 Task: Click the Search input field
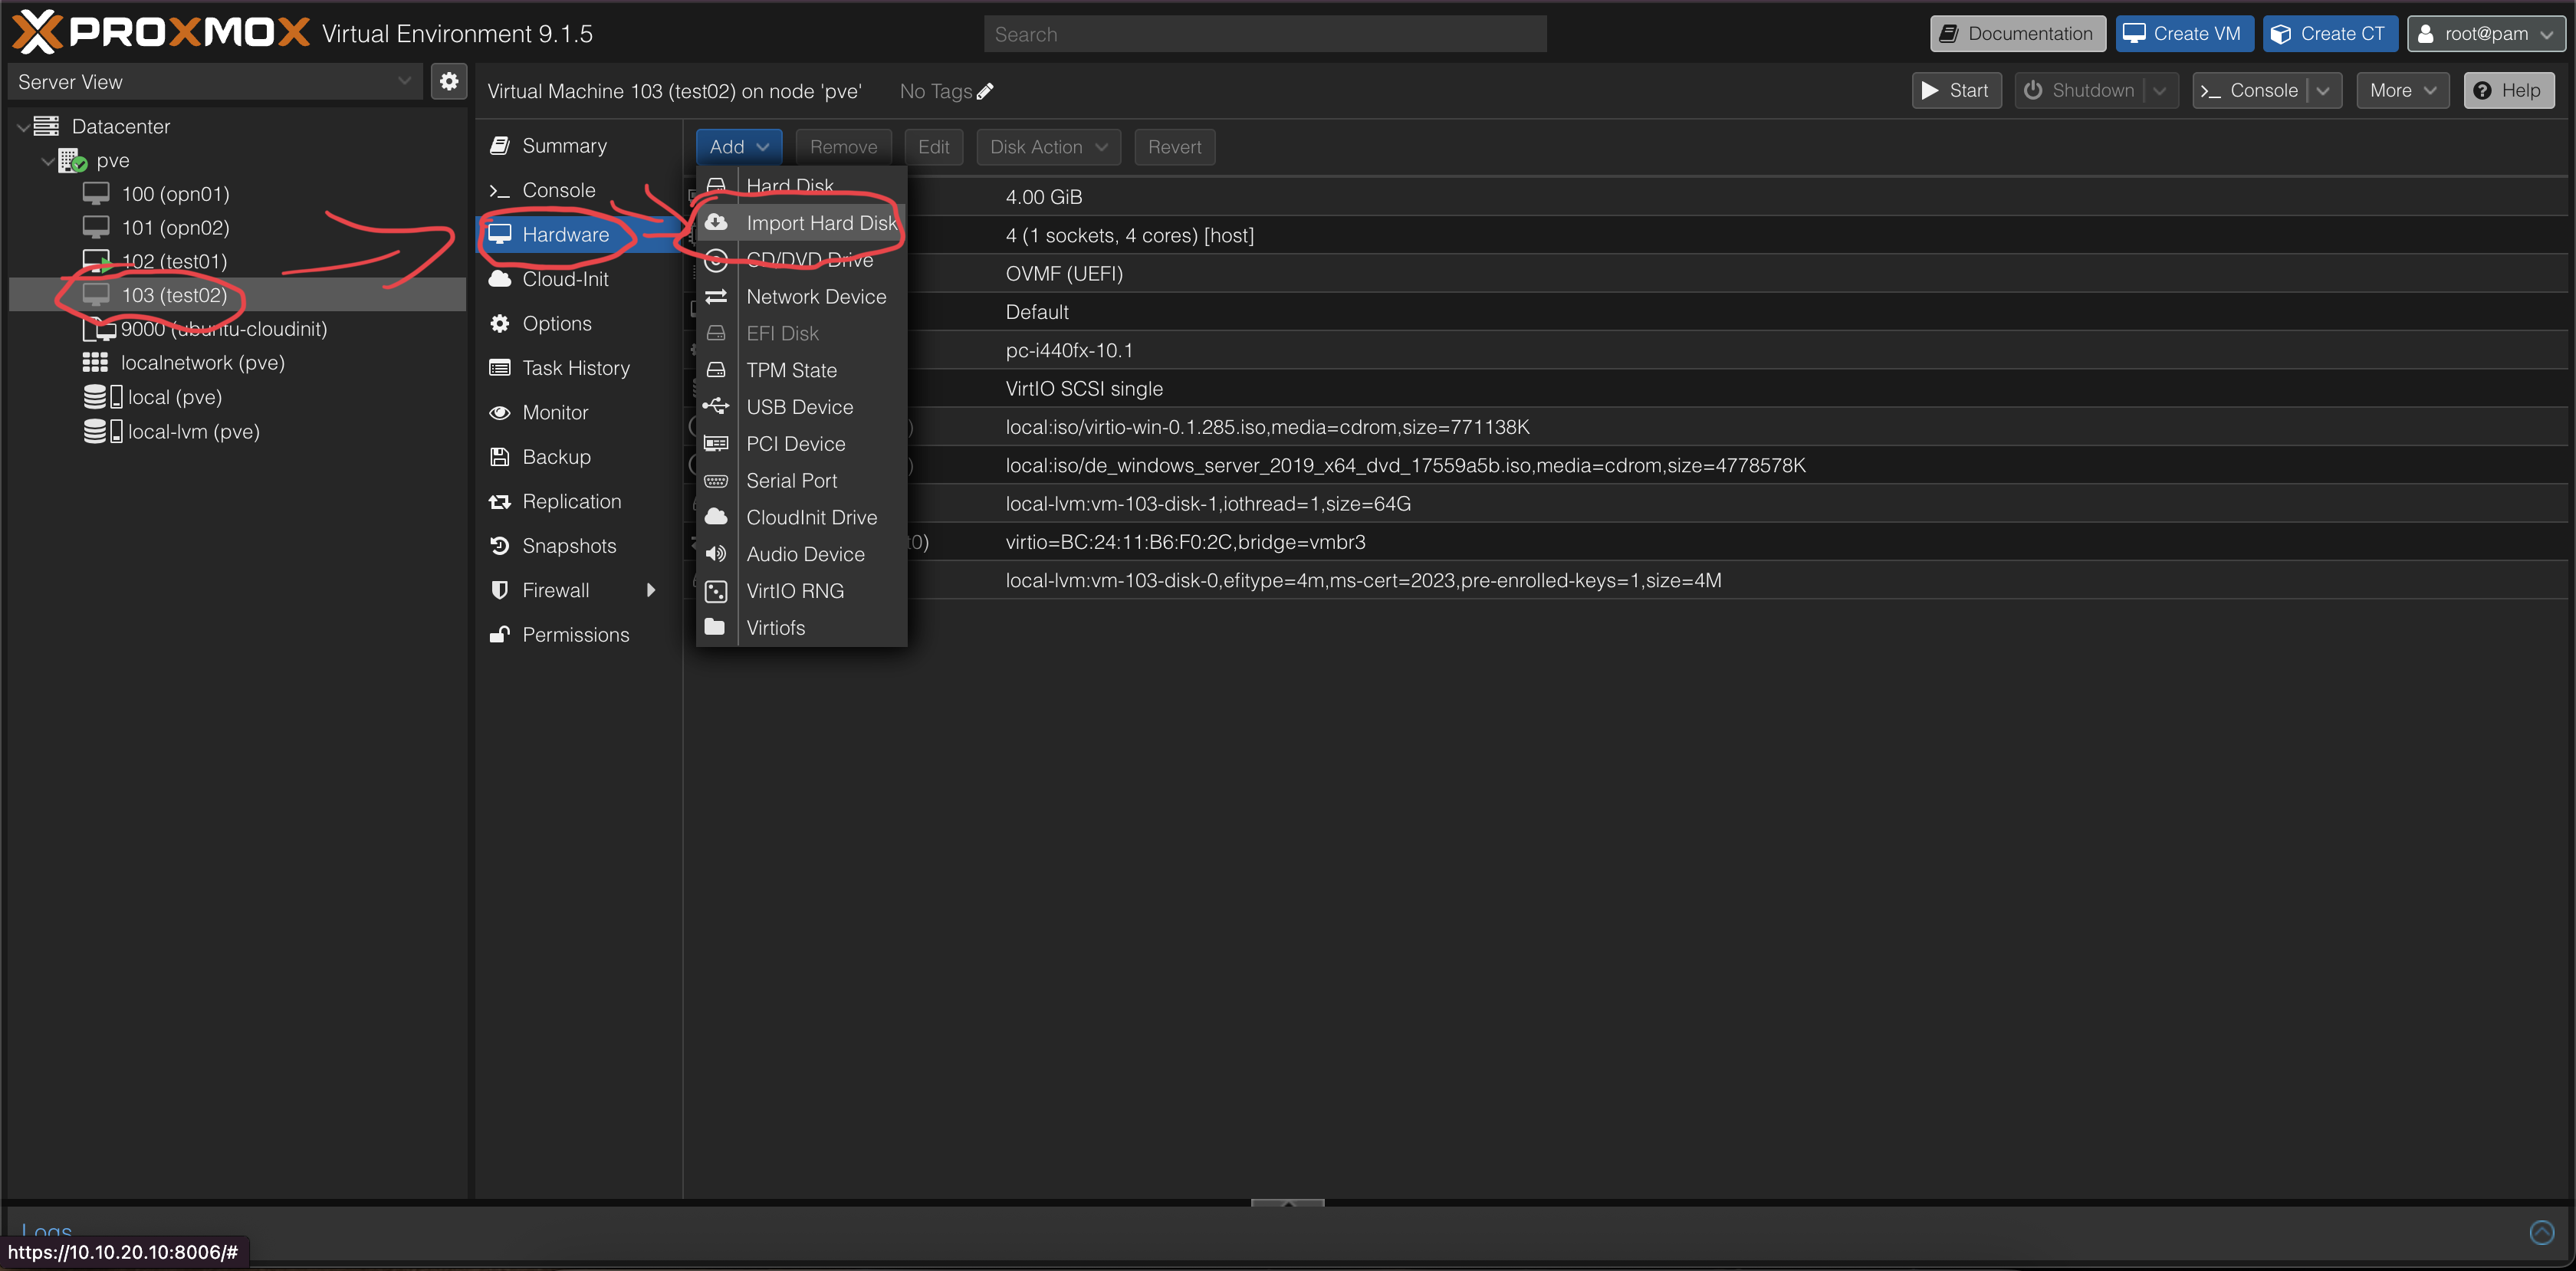1265,34
